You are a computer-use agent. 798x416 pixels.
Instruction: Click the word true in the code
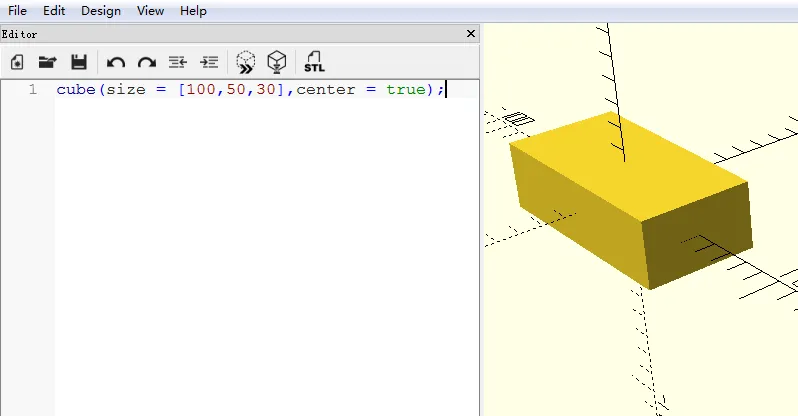pos(406,90)
